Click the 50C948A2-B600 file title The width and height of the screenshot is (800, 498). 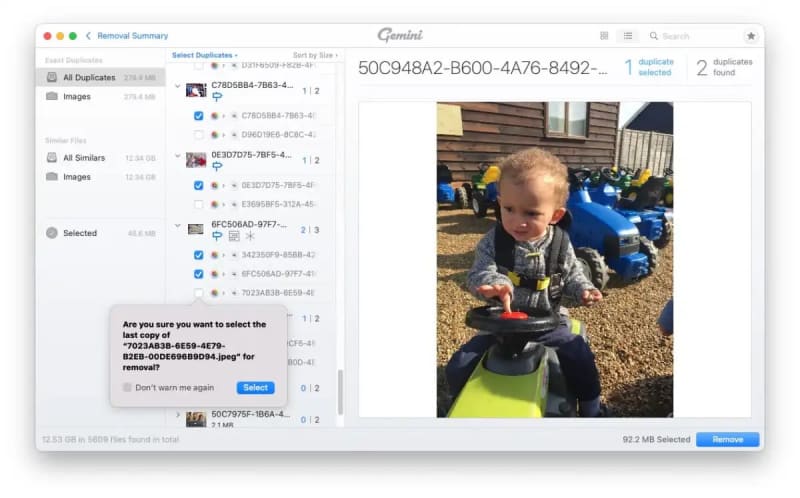483,68
